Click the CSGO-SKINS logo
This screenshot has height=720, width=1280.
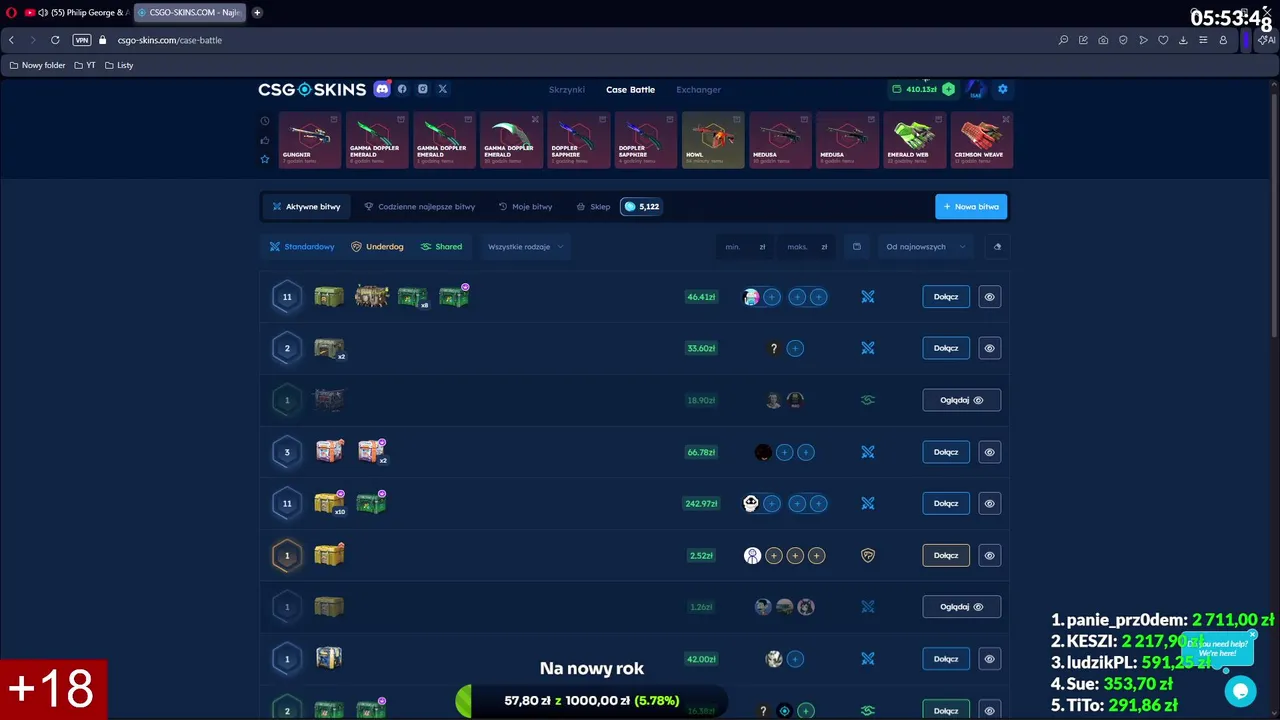[312, 89]
